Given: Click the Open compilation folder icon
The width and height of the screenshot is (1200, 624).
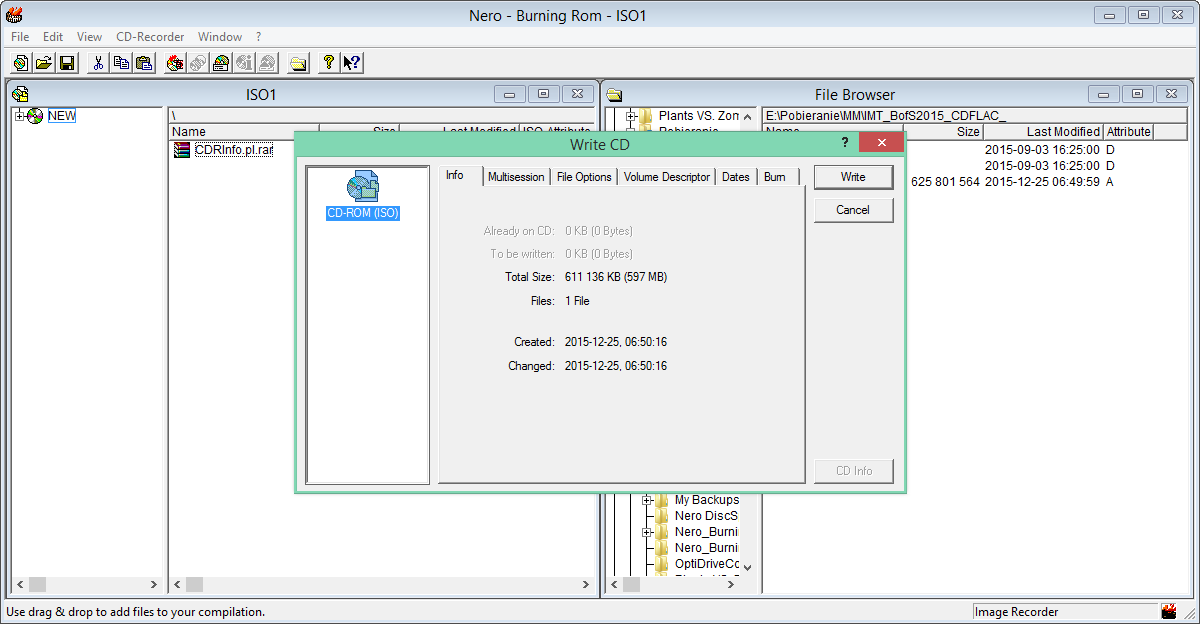Looking at the screenshot, I should click(x=44, y=63).
